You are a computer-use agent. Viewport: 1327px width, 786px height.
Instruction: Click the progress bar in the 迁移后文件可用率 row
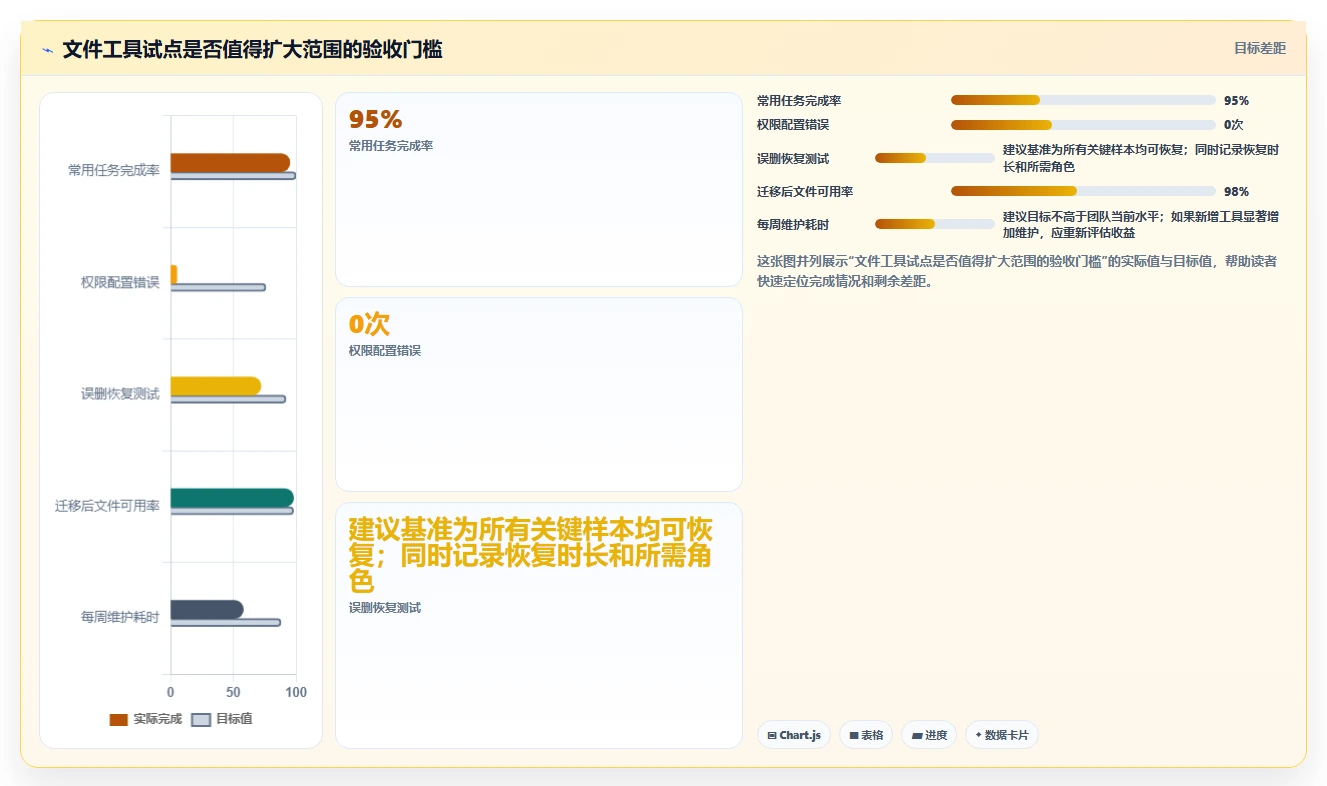(1083, 191)
